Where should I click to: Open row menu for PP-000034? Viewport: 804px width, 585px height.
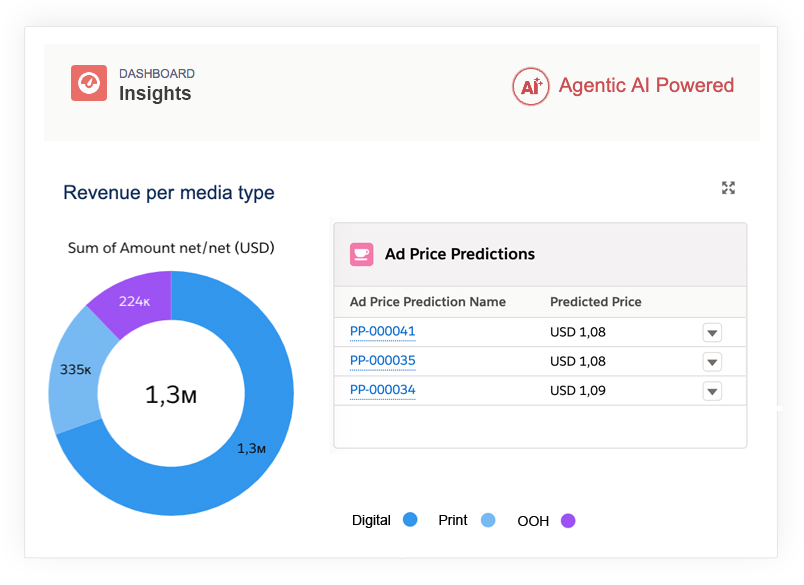point(712,391)
